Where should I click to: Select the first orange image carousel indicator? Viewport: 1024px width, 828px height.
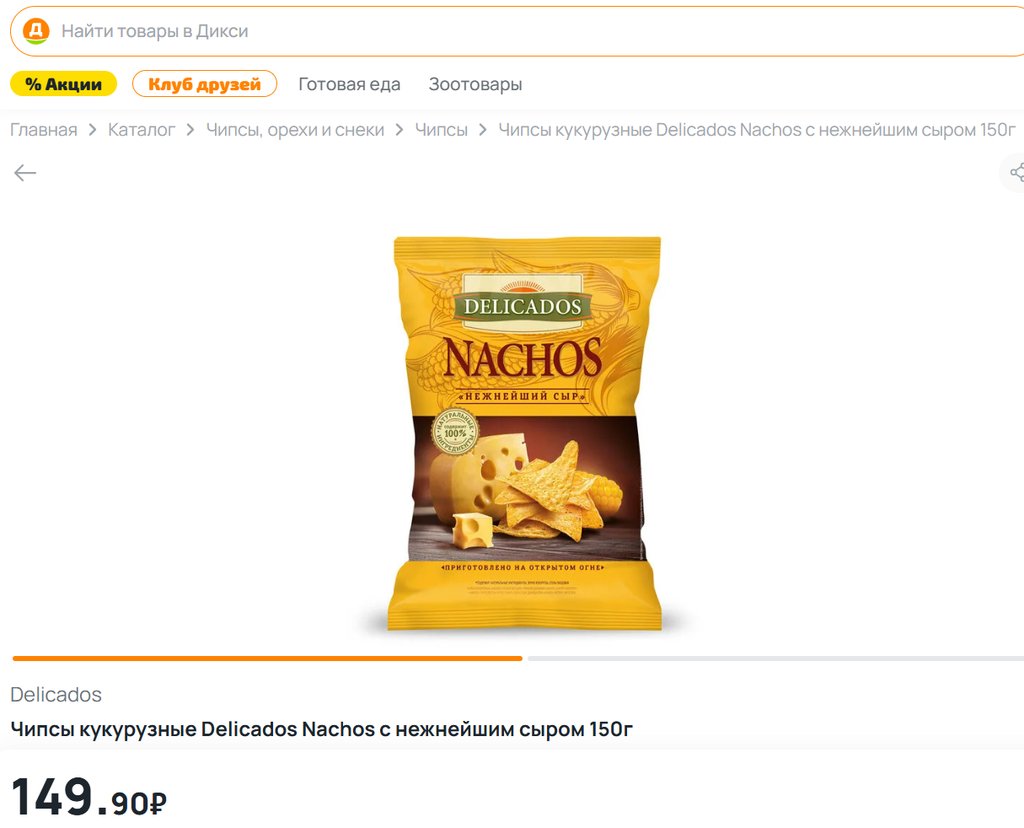pos(267,658)
